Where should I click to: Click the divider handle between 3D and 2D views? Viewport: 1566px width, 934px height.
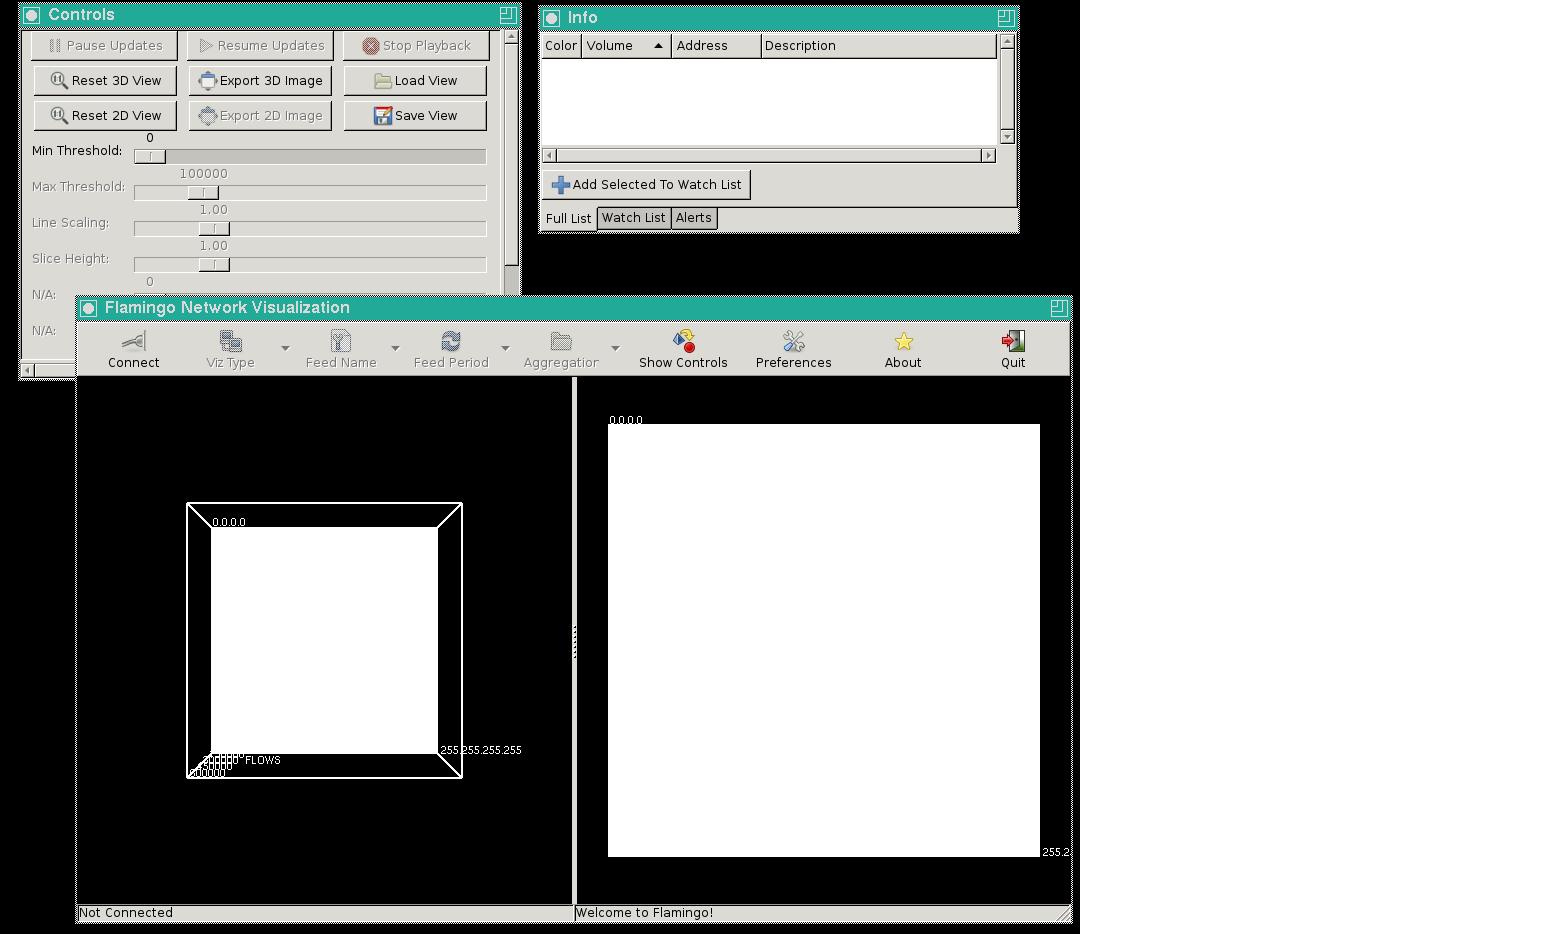[574, 641]
